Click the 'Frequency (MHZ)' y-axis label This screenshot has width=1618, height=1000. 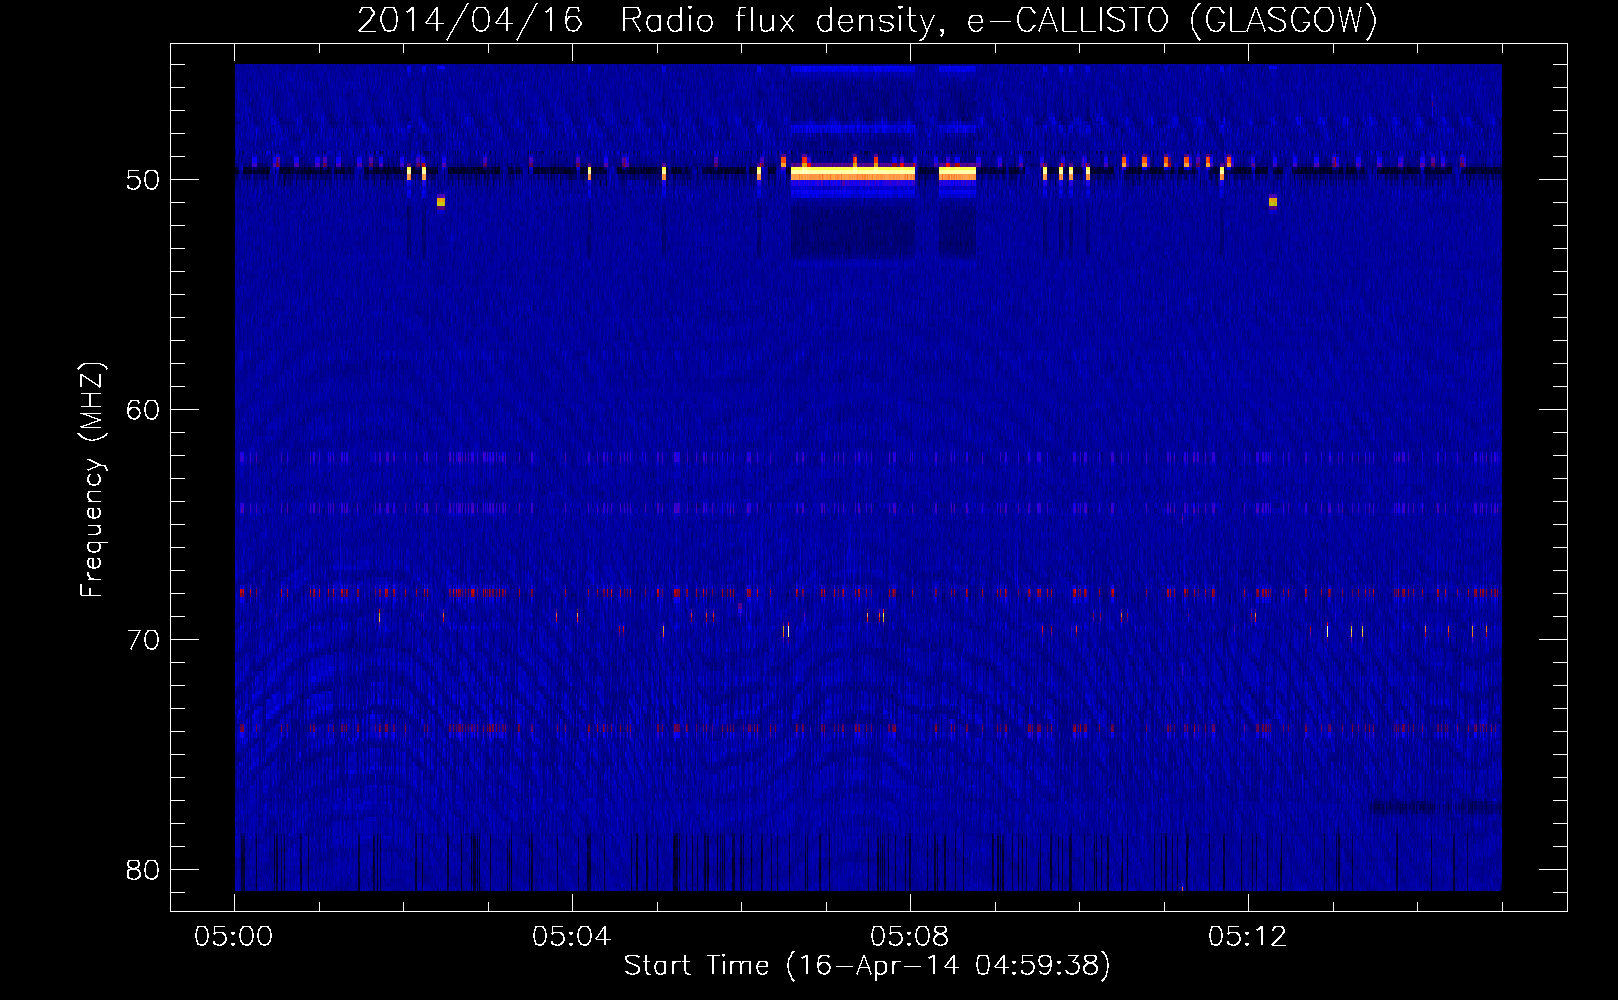[x=92, y=481]
